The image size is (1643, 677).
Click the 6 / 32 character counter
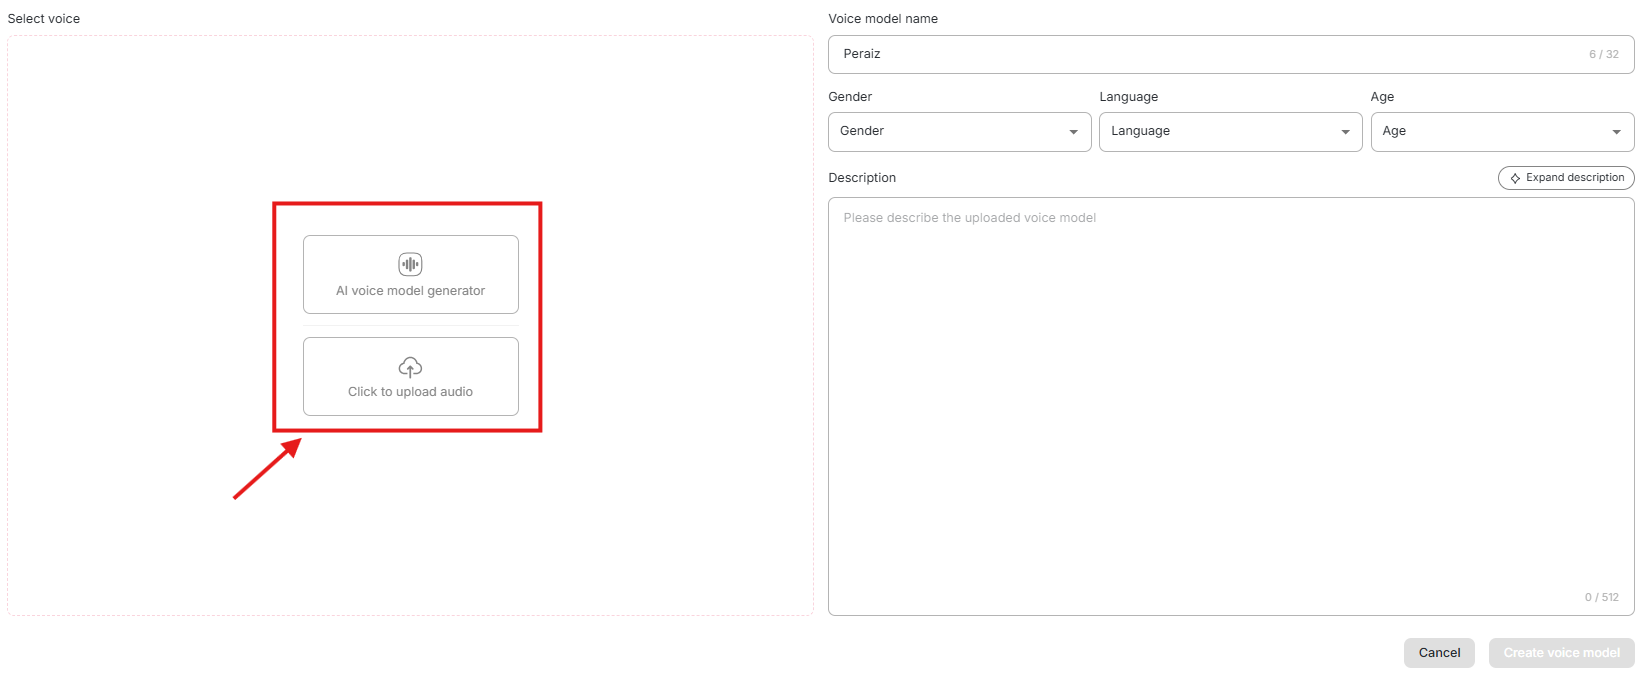coord(1603,55)
